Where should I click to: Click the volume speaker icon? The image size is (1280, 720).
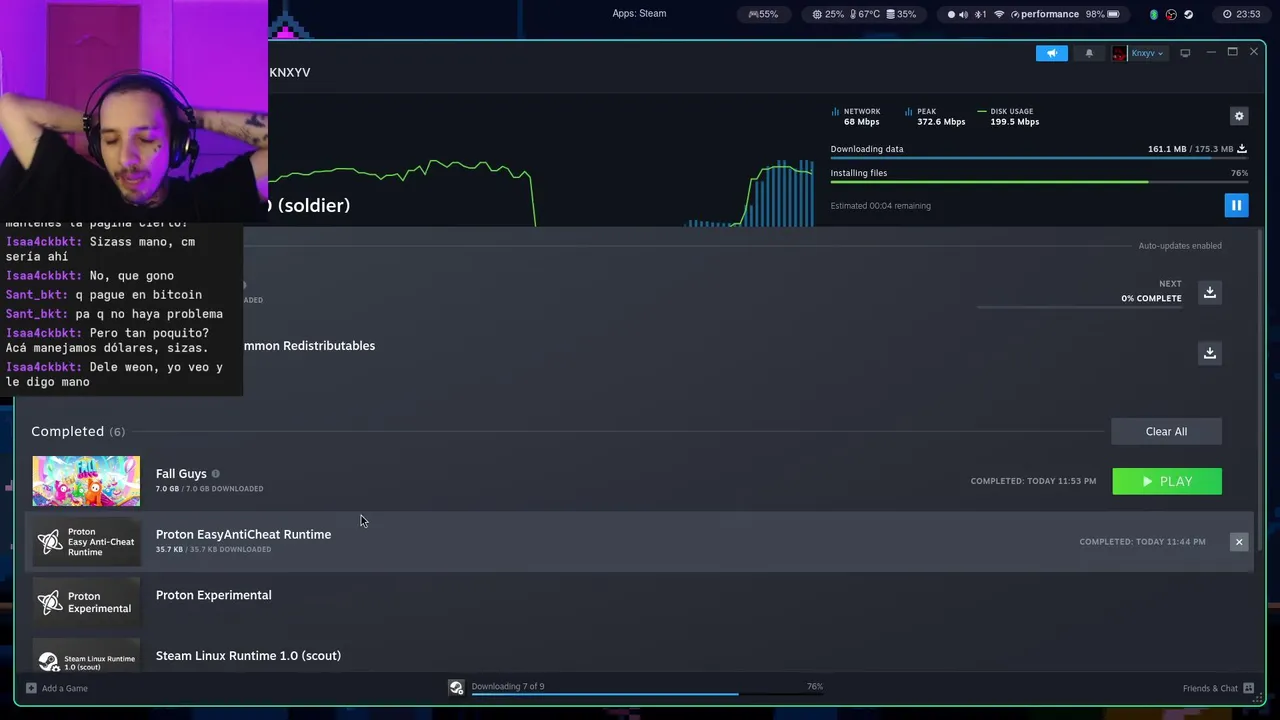[x=964, y=14]
